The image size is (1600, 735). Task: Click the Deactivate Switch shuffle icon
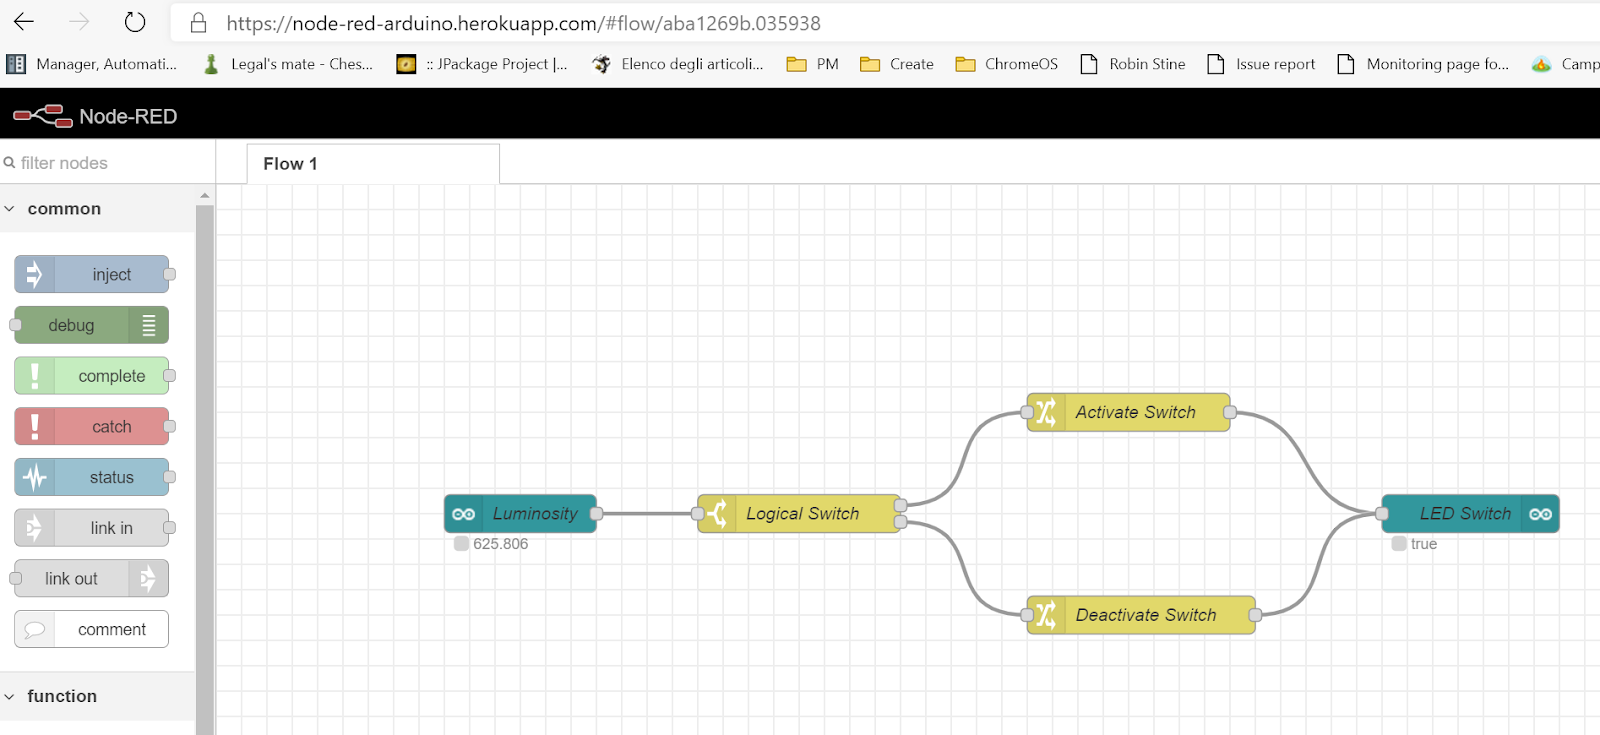(x=1045, y=615)
